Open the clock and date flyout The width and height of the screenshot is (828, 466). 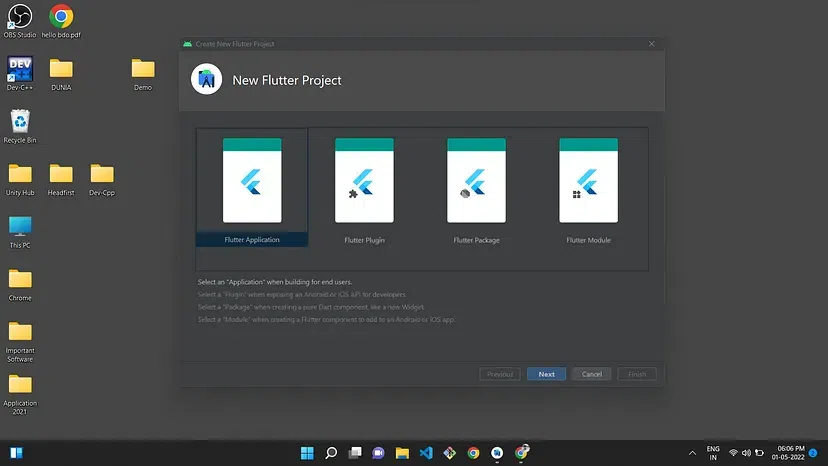point(788,453)
